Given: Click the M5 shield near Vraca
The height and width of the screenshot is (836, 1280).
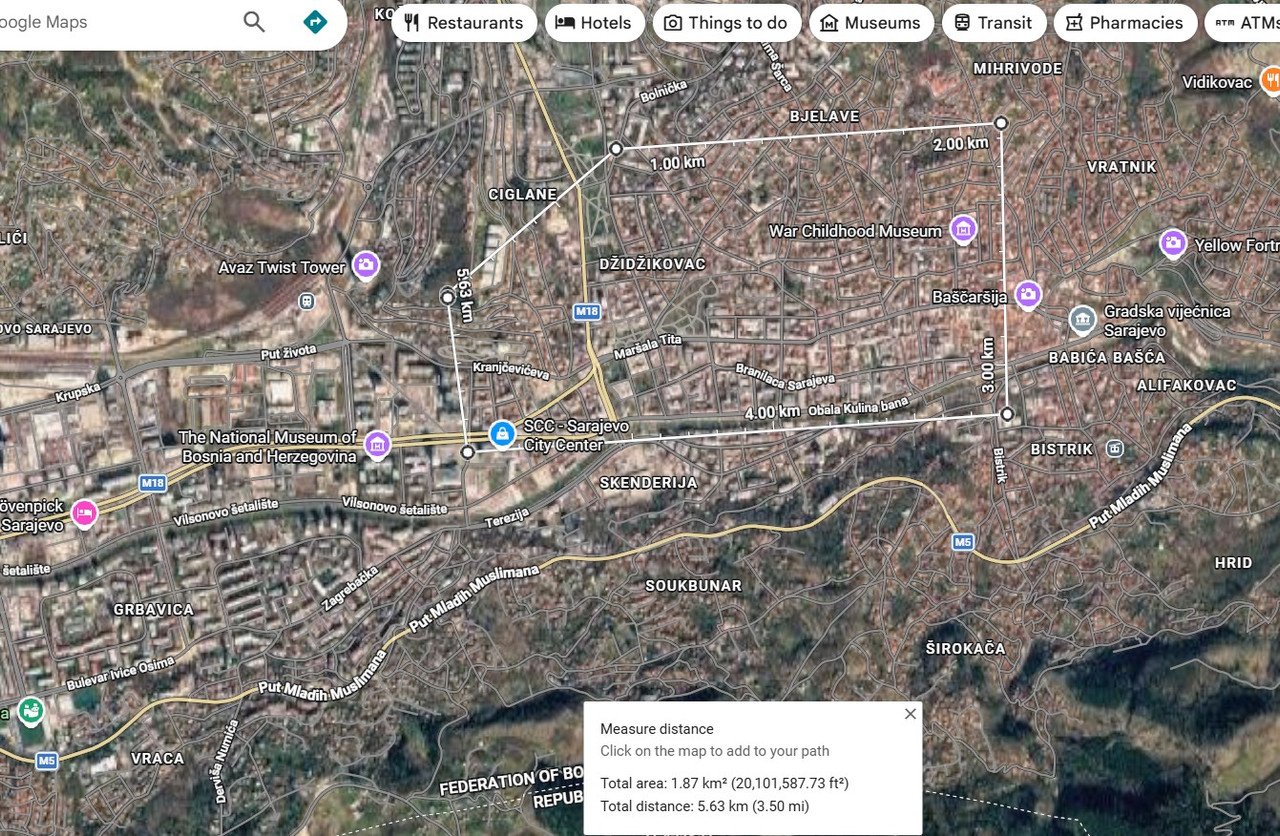Looking at the screenshot, I should 46,761.
